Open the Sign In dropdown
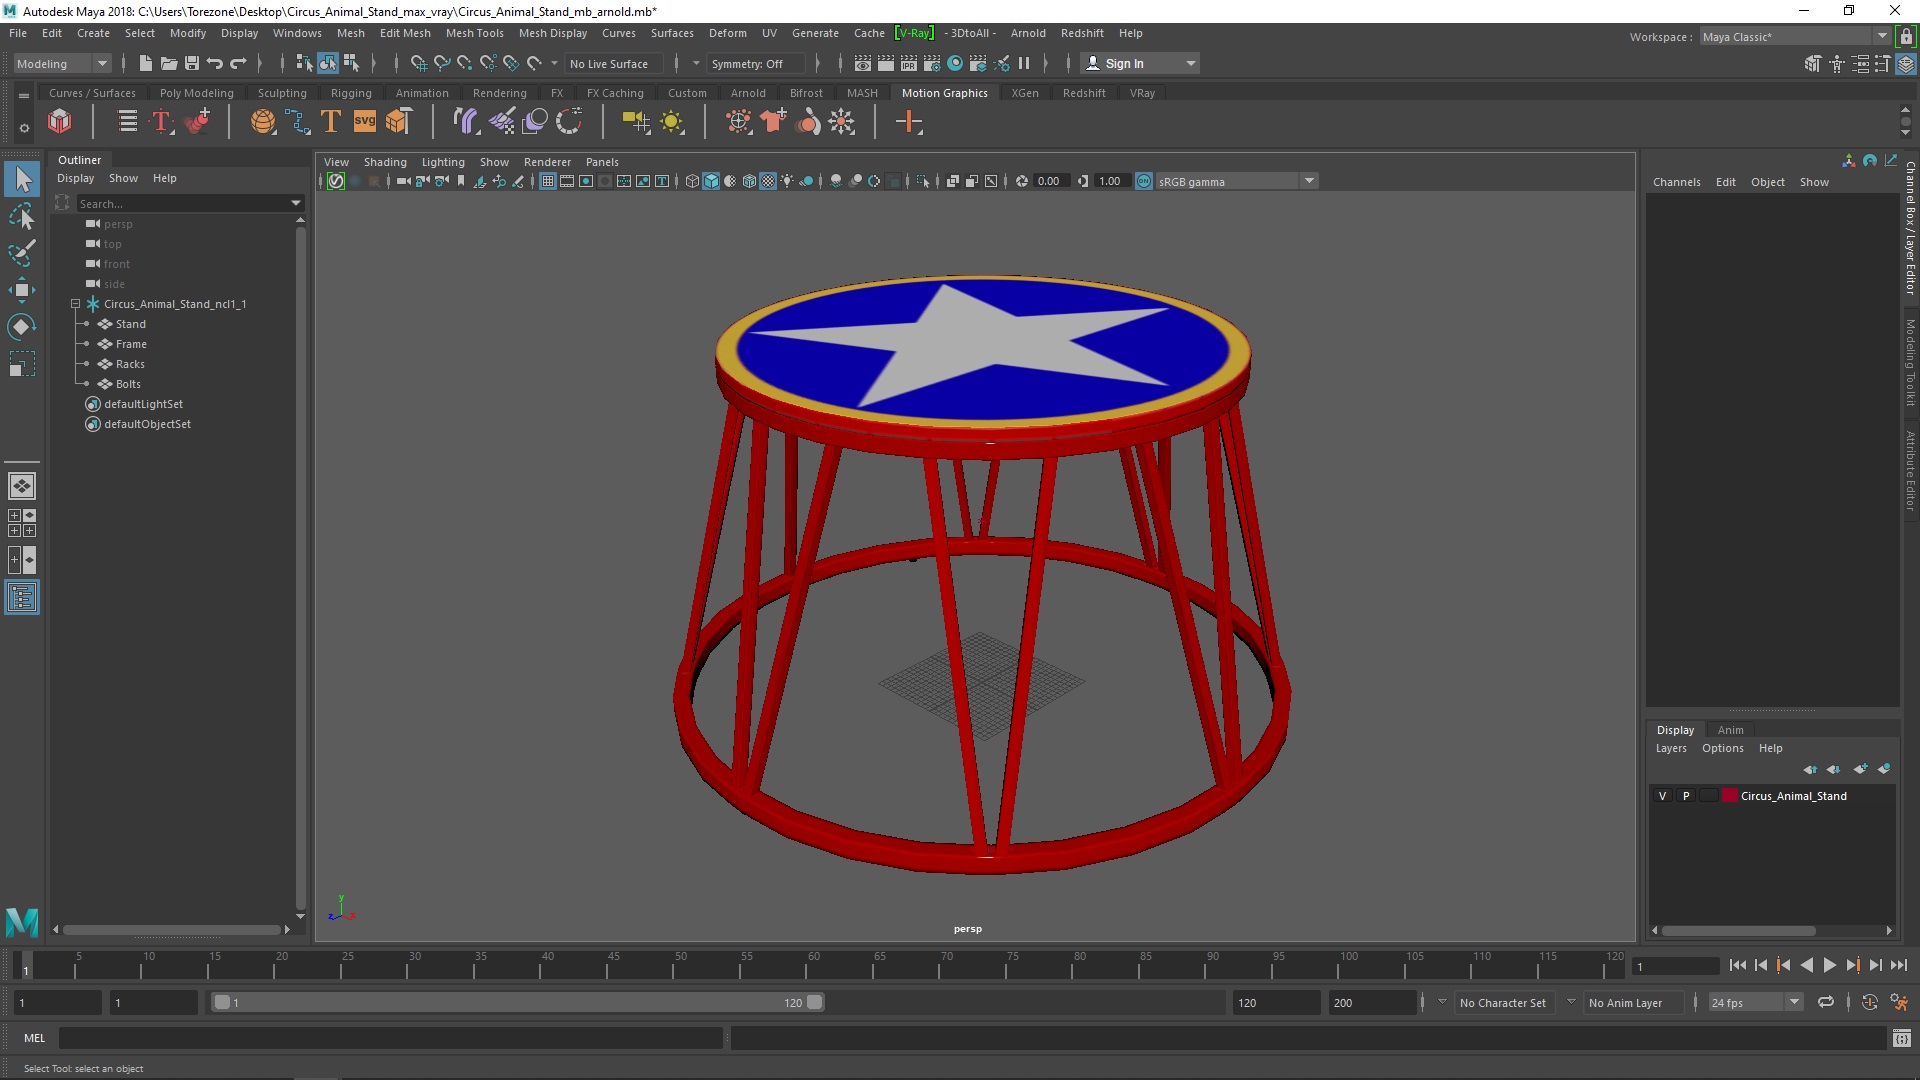 click(1140, 63)
